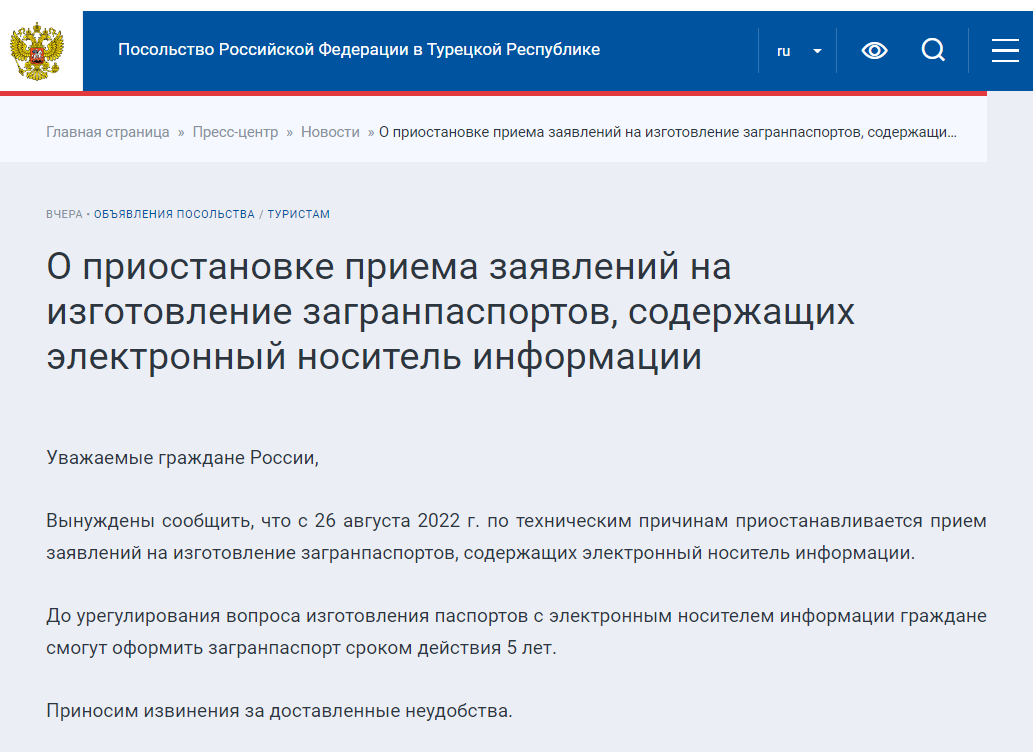Expand the ru language dropdown
Image resolution: width=1033 pixels, height=752 pixels.
click(798, 51)
